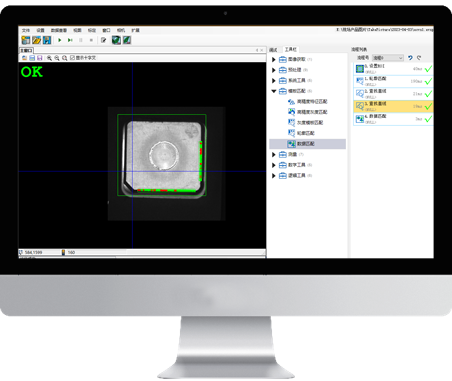This screenshot has width=452, height=381.
Task: Click the green run (play) toolbar button
Action: click(60, 40)
